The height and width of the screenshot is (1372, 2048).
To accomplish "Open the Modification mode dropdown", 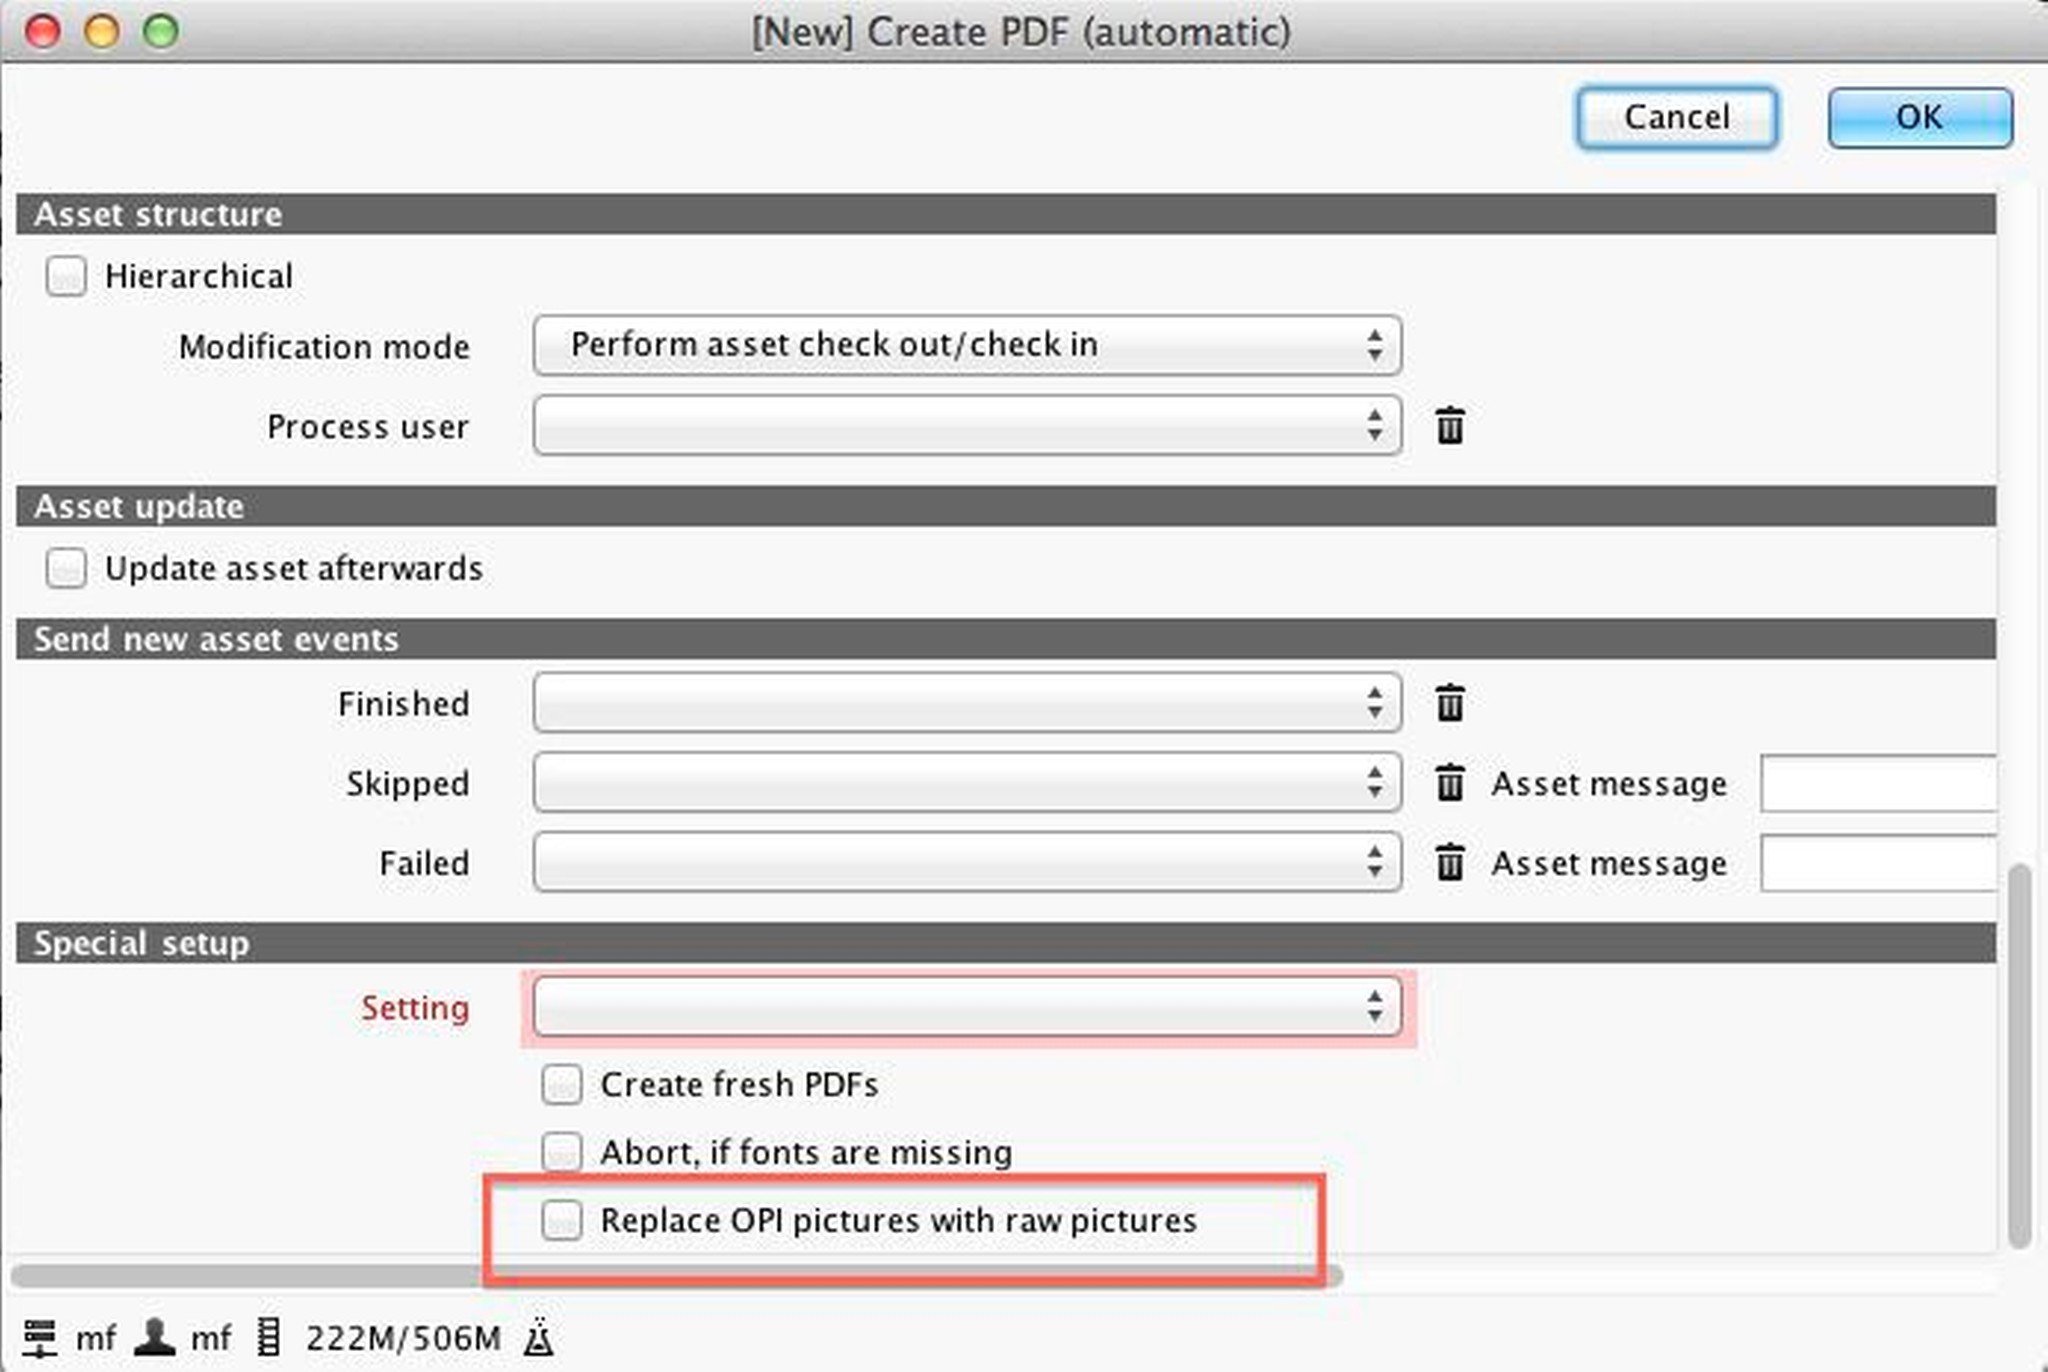I will tap(965, 346).
